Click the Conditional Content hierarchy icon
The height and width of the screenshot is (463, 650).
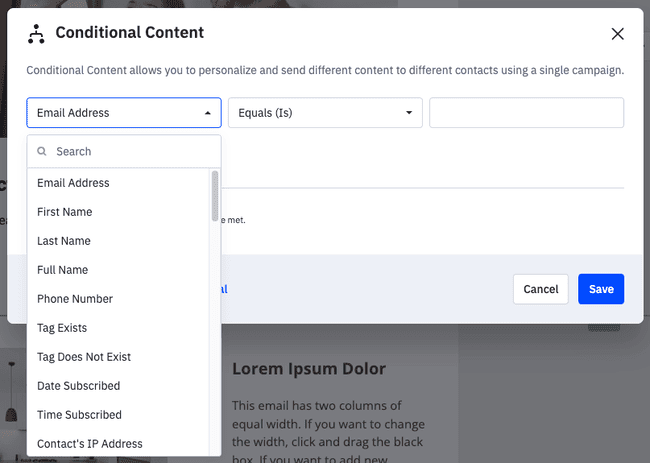click(36, 34)
